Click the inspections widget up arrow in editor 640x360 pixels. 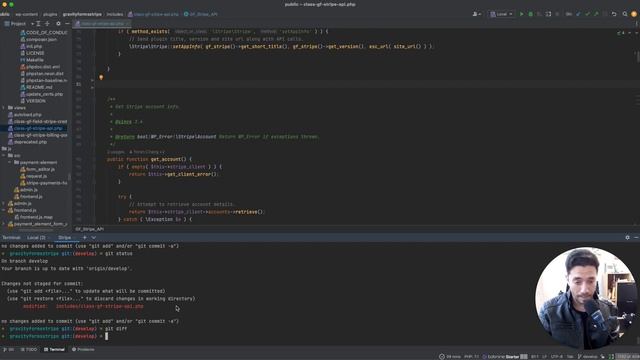[x=630, y=32]
